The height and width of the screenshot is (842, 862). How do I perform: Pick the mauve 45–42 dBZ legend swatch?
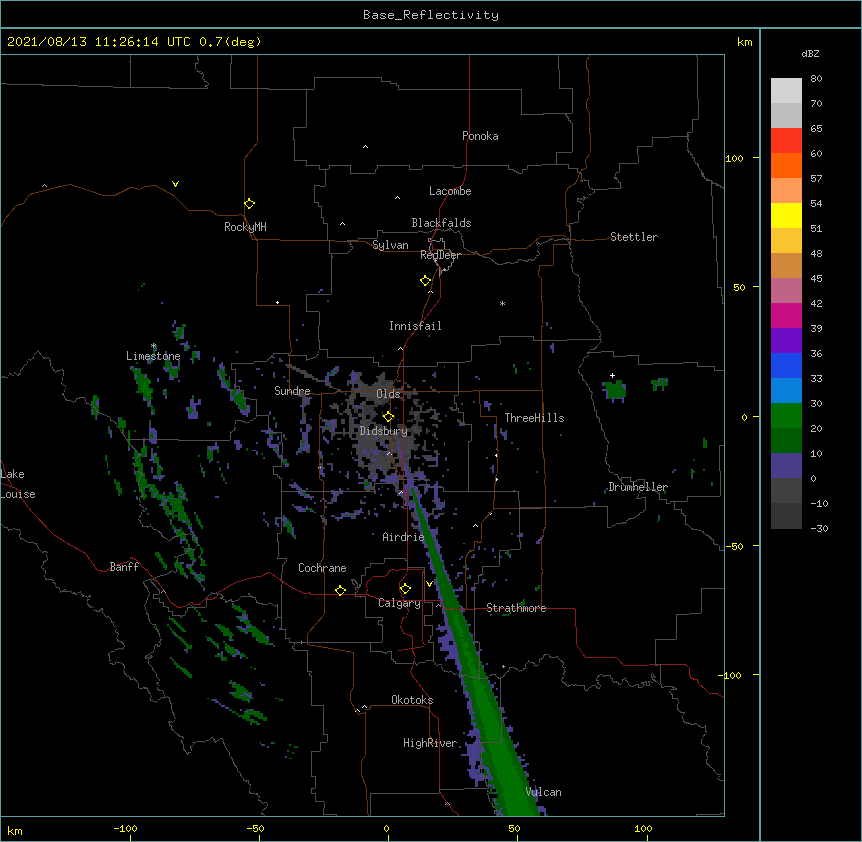pos(786,290)
